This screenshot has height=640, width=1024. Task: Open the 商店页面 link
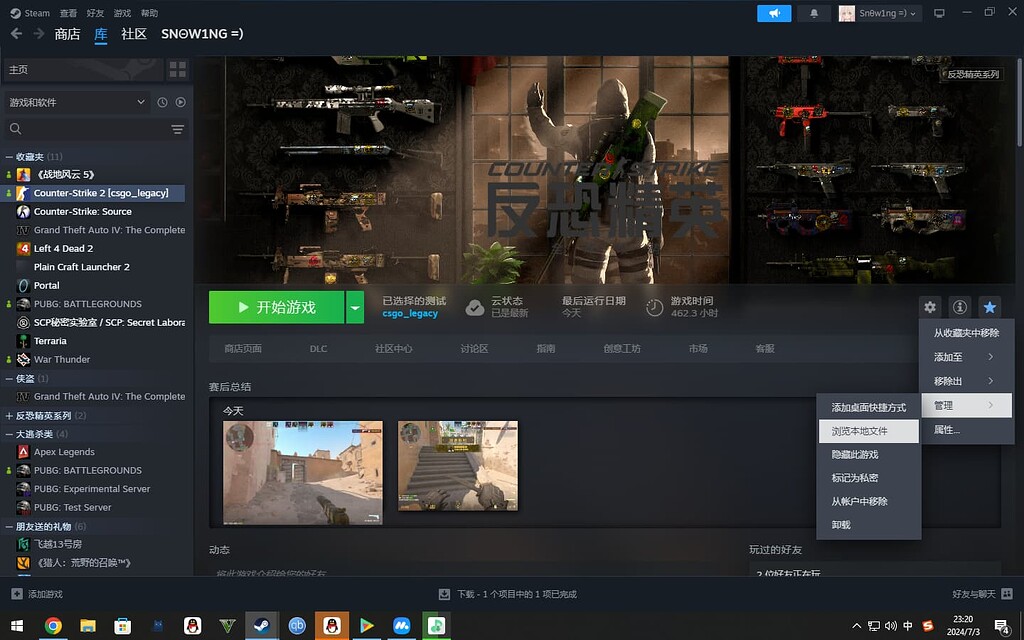tap(243, 349)
